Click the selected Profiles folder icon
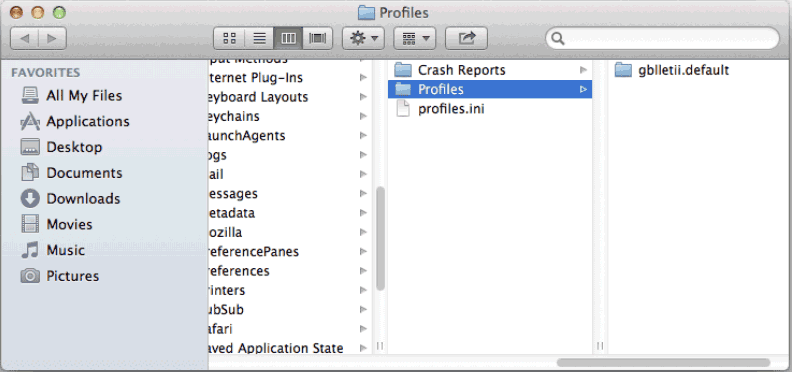 (x=403, y=89)
